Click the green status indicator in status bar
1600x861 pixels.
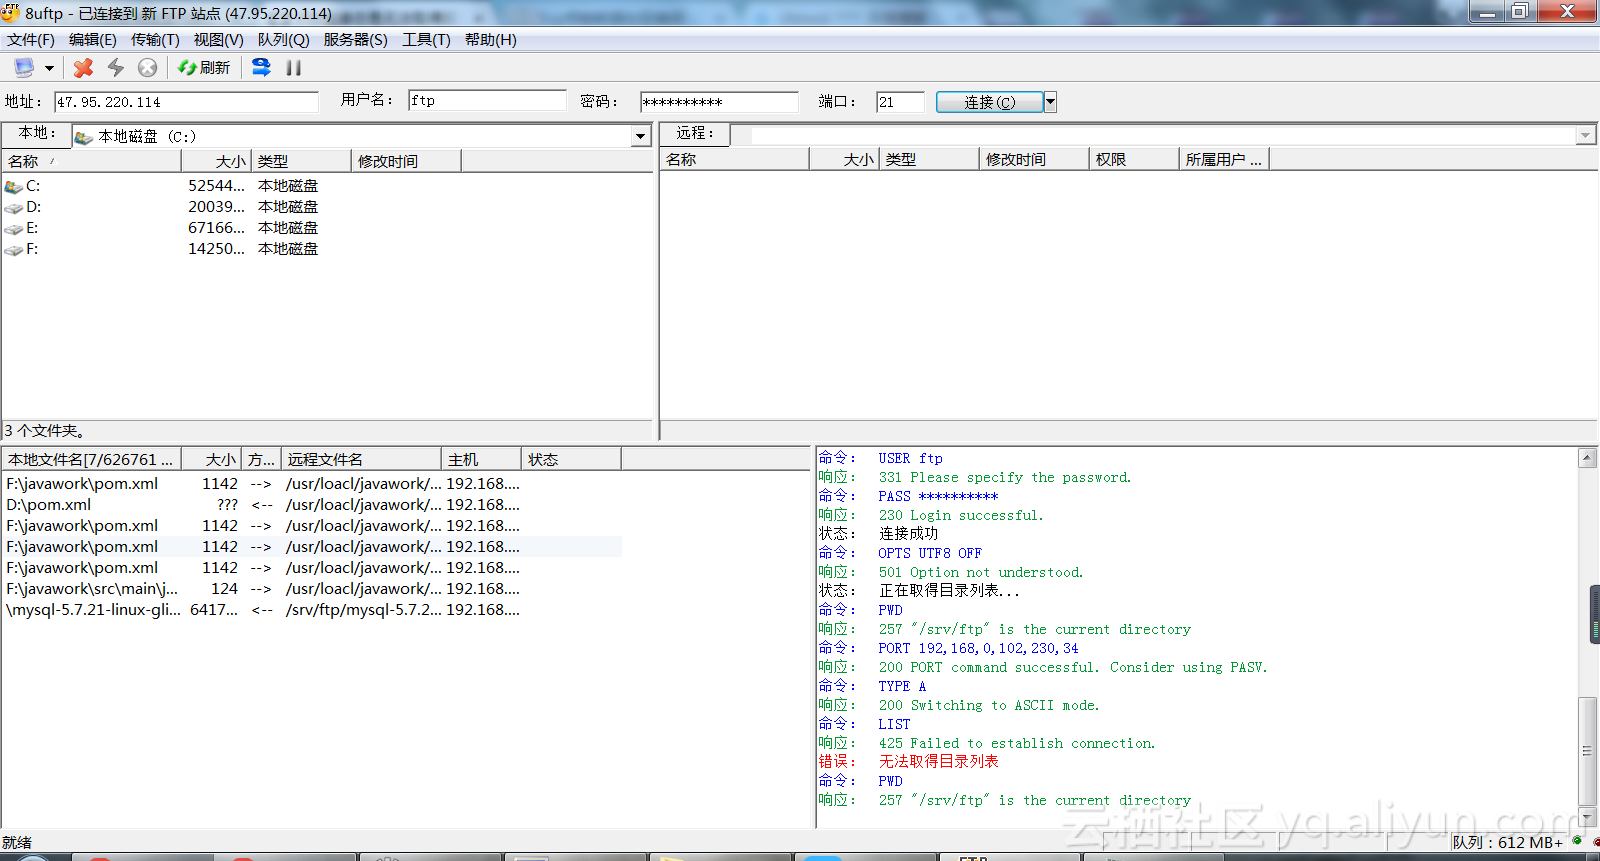[x=1577, y=841]
